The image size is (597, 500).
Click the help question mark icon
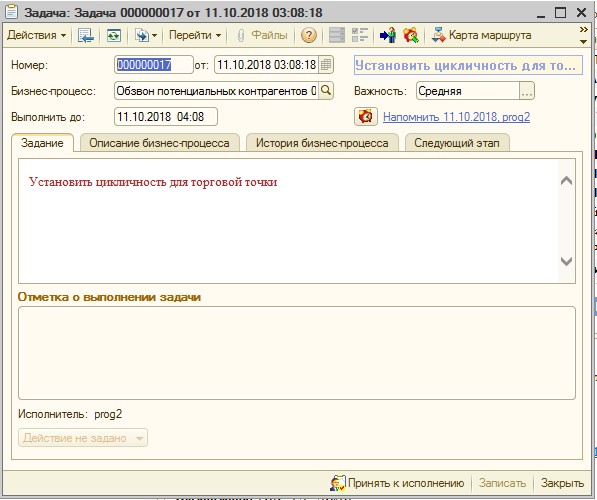[308, 36]
